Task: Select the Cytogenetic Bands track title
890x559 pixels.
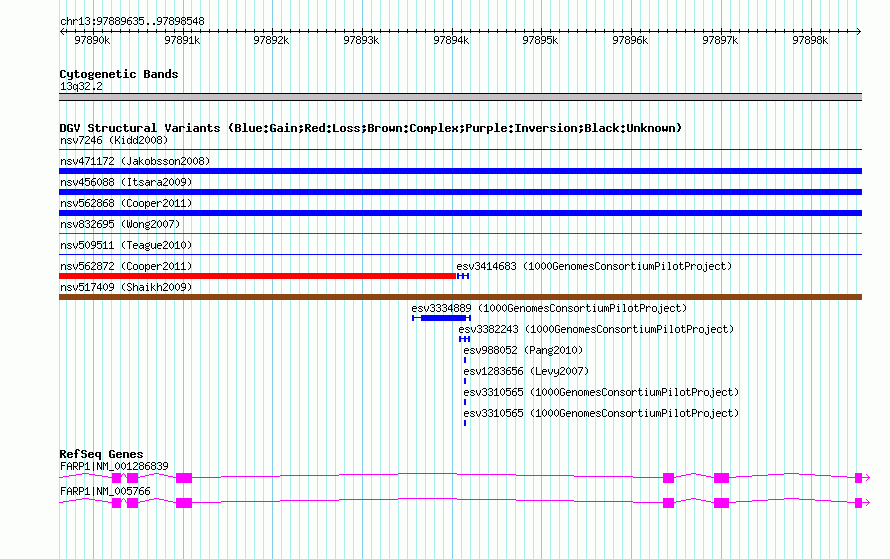Action: click(119, 74)
